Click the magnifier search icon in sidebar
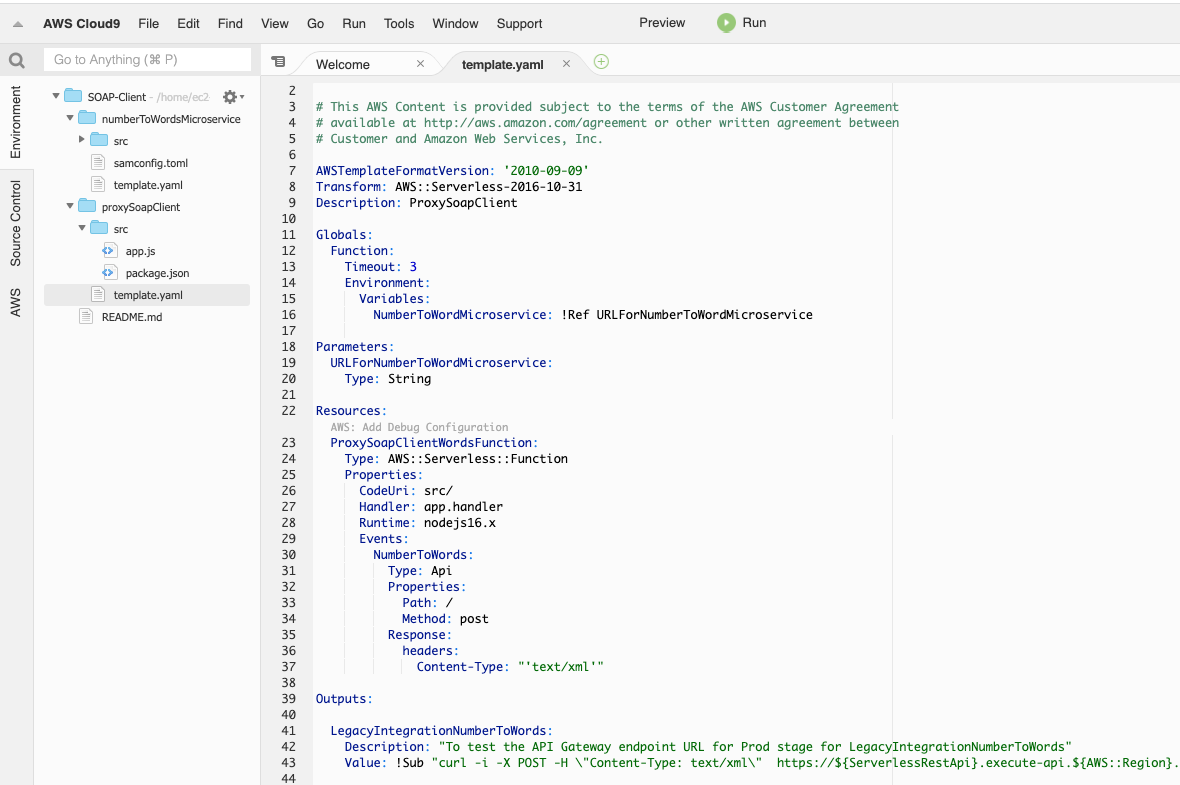The image size is (1180, 785). [16, 60]
